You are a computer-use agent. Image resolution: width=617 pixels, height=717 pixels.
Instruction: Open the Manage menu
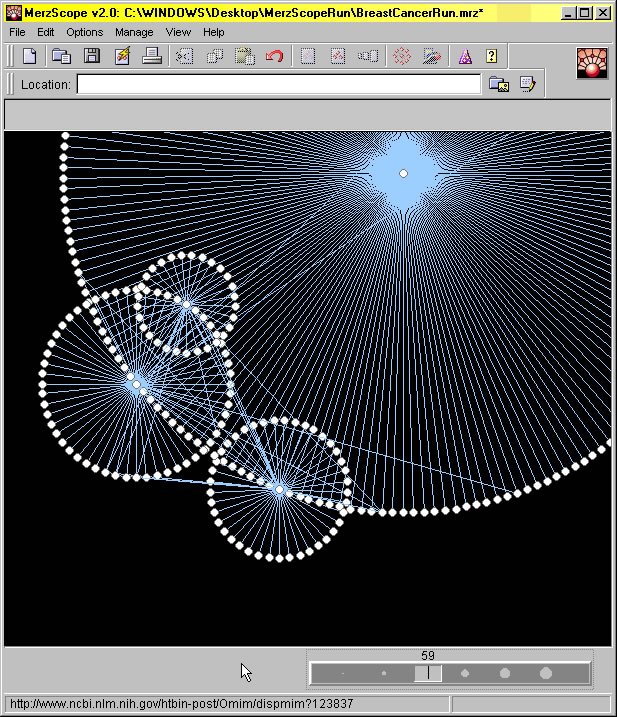[134, 32]
